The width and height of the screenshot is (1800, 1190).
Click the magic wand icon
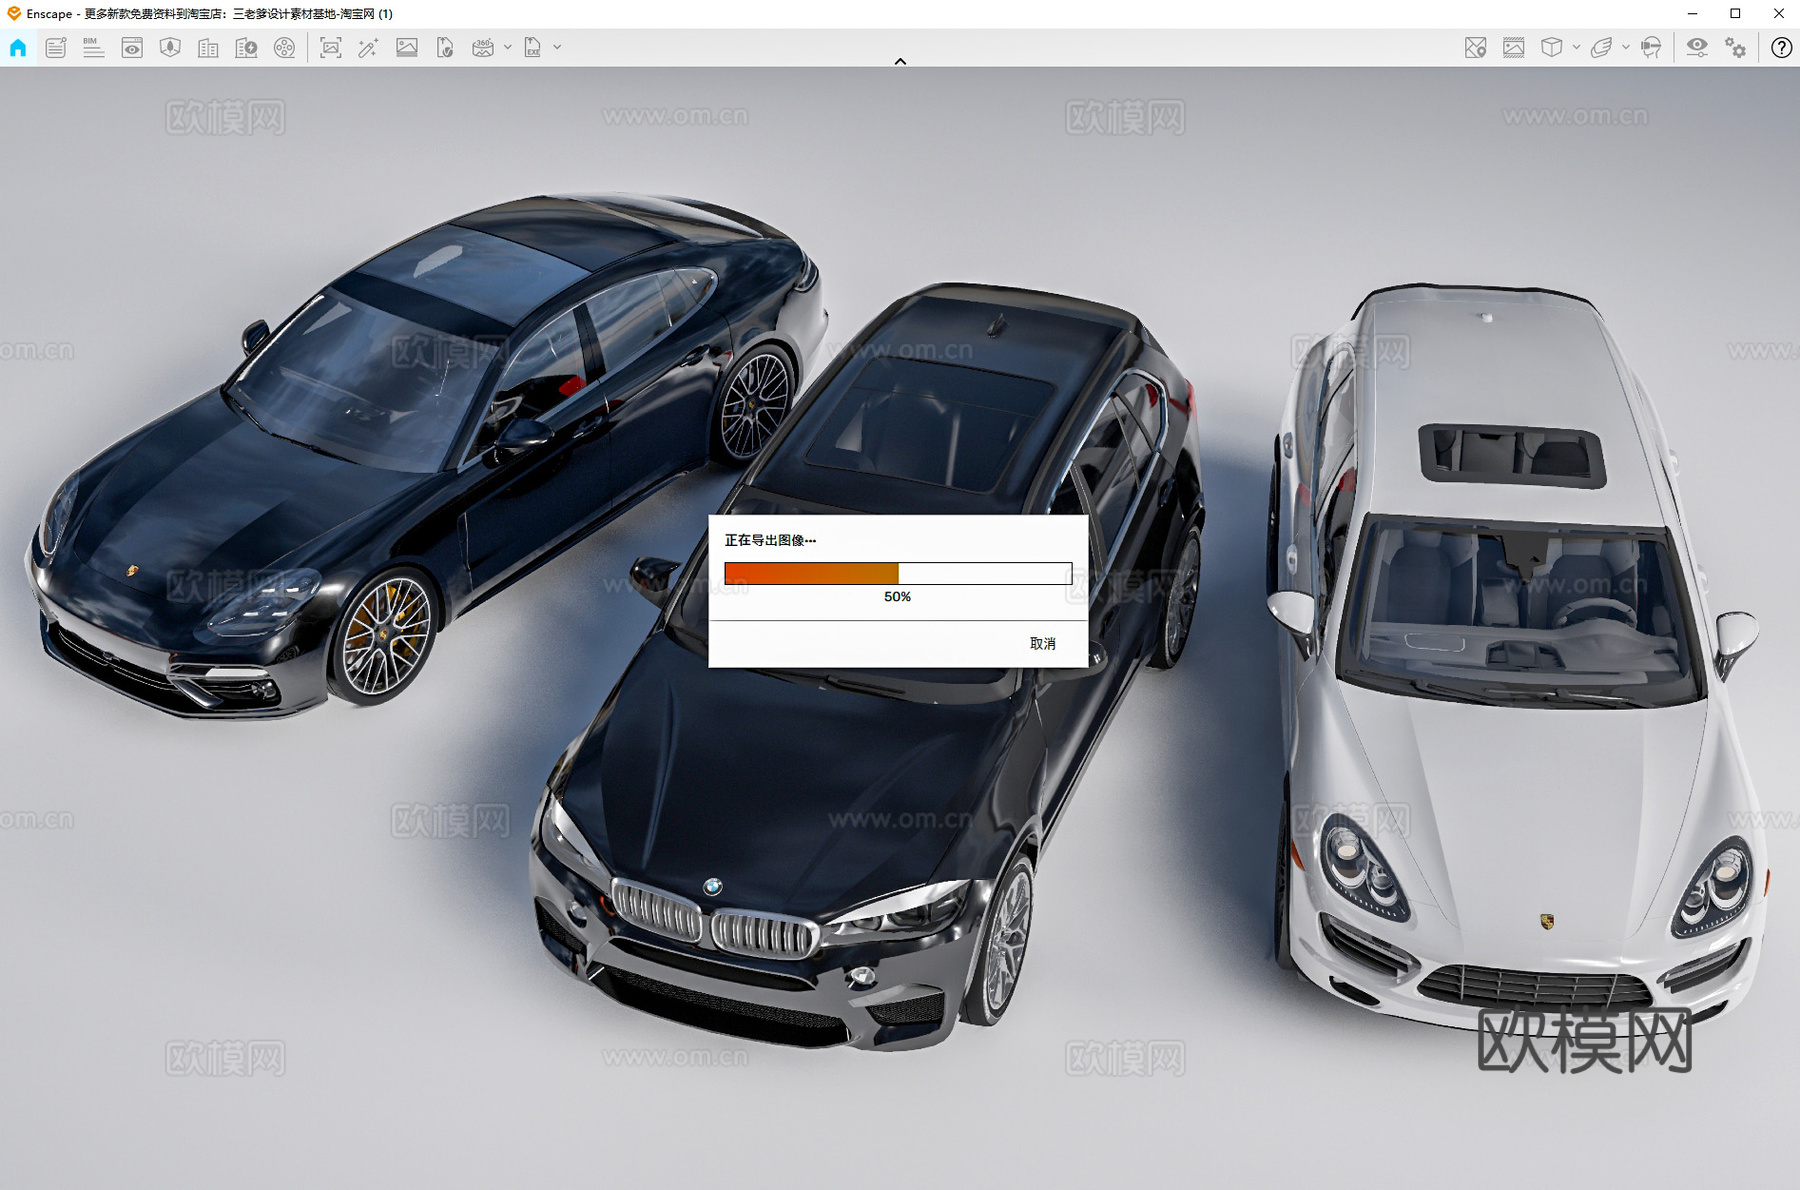(x=368, y=48)
